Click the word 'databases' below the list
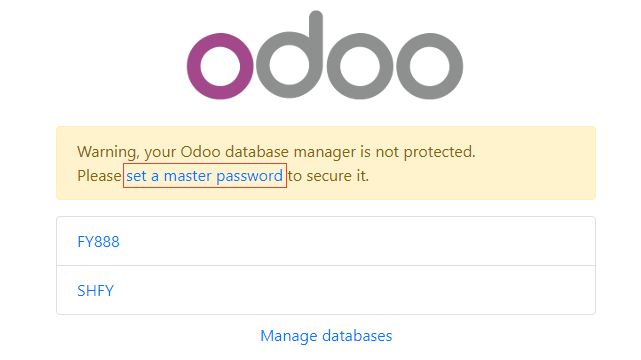641x360 pixels. click(357, 335)
